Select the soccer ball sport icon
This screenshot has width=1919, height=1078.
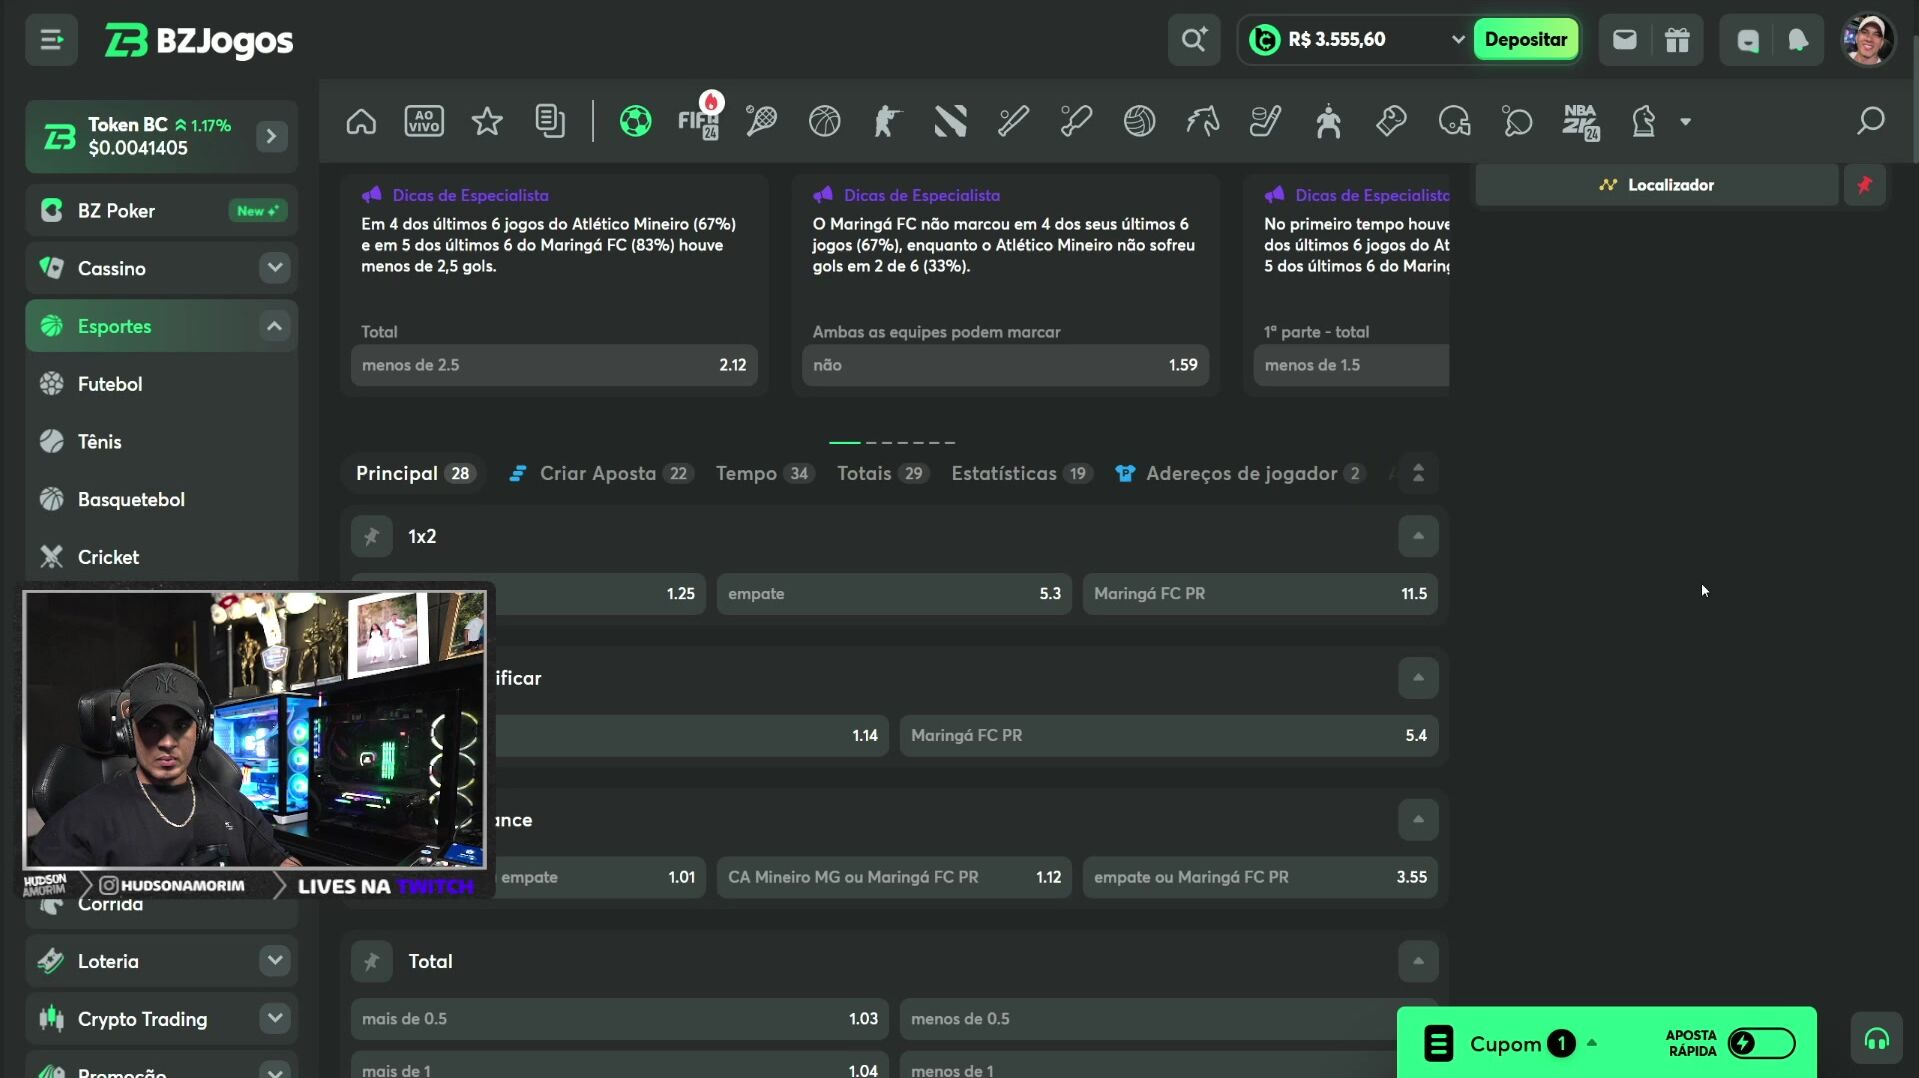pos(635,121)
